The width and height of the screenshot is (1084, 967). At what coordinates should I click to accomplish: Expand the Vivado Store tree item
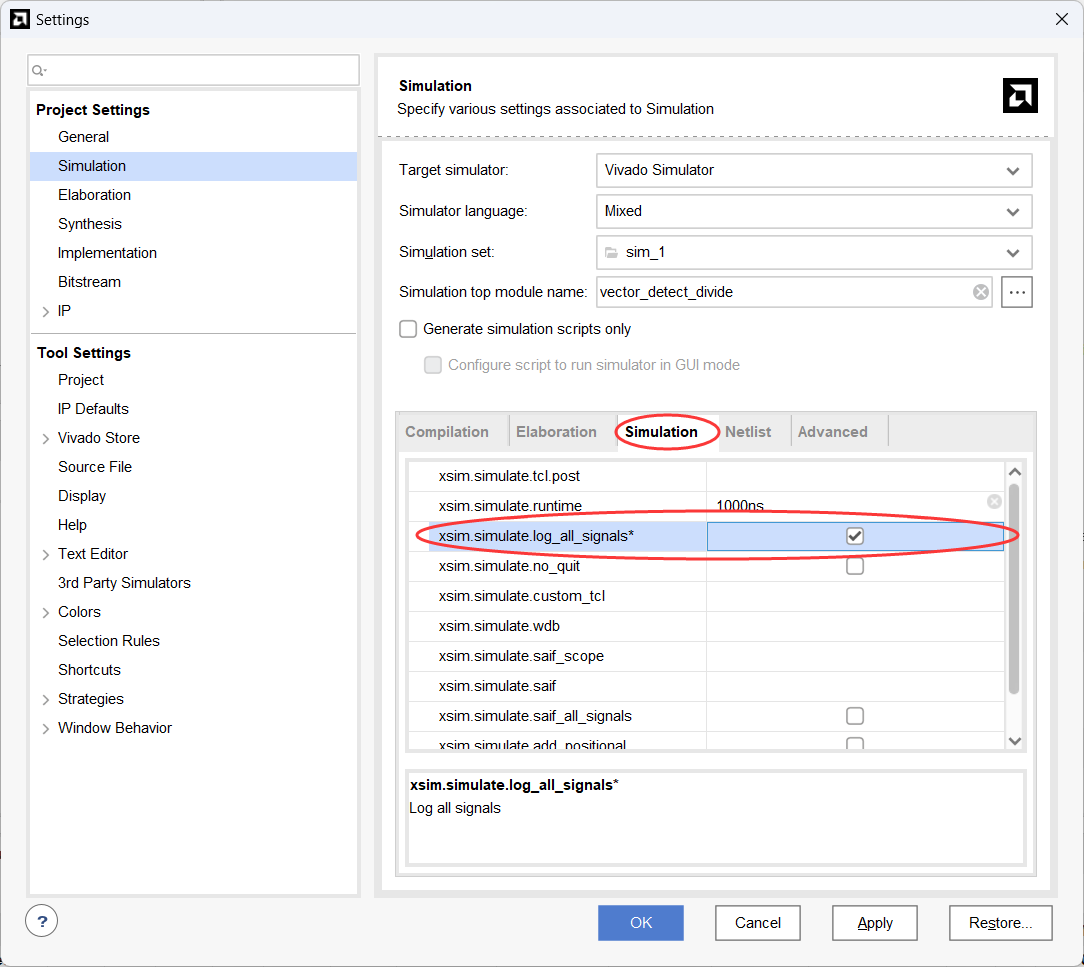(46, 438)
